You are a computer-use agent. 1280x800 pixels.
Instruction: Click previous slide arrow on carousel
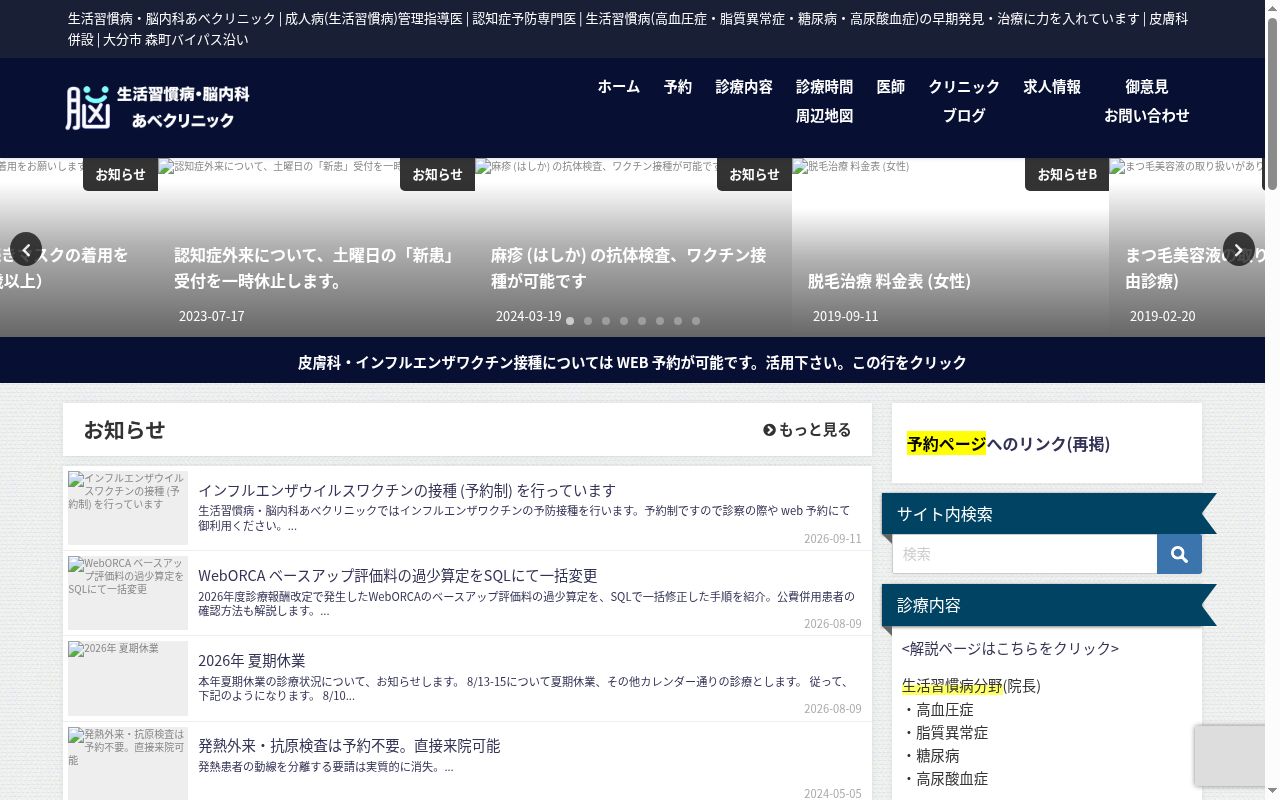click(25, 249)
